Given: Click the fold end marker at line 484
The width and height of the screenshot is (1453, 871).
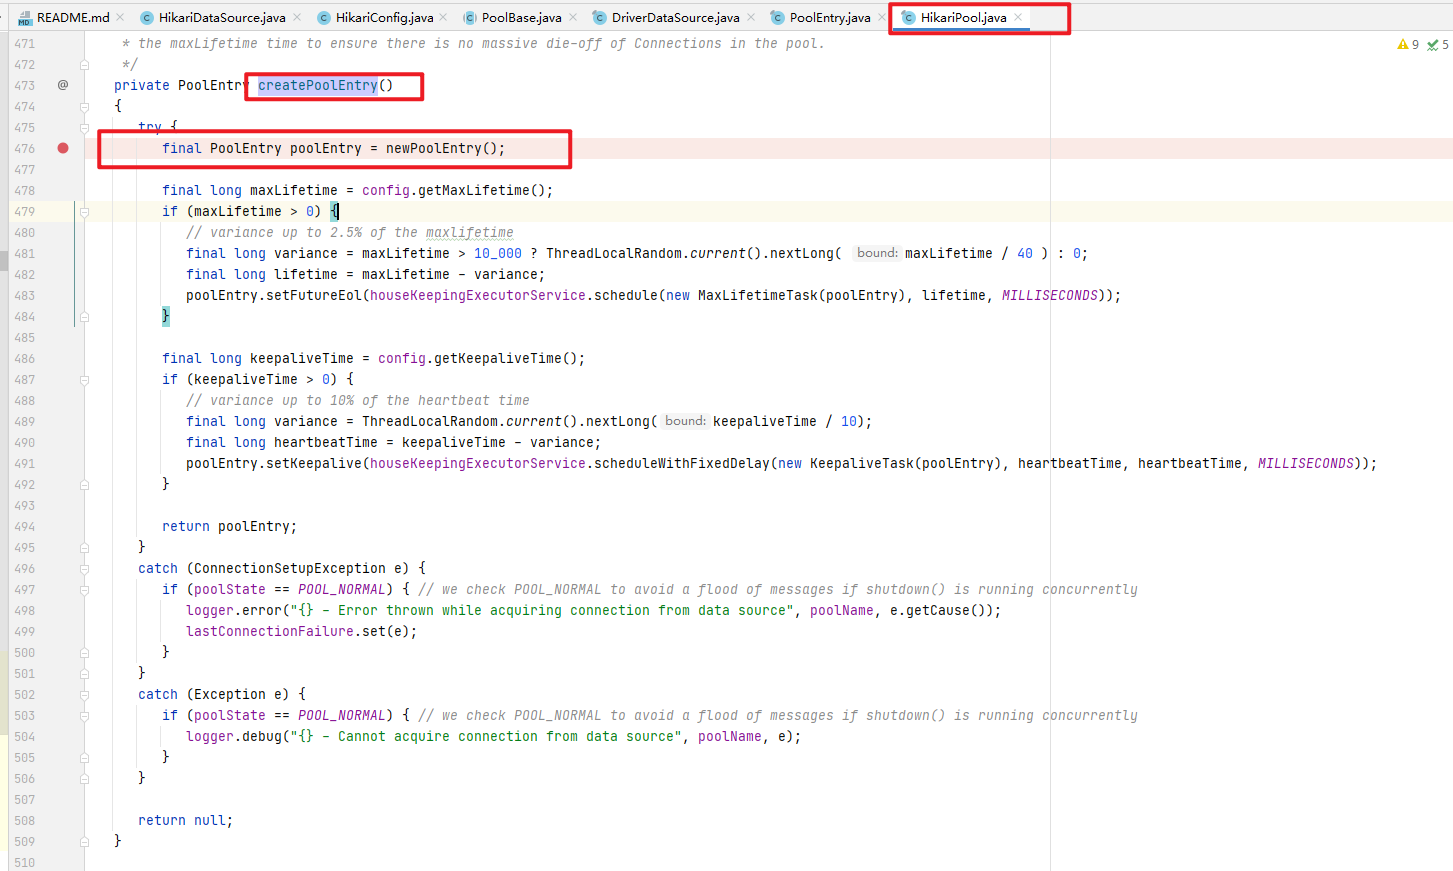Looking at the screenshot, I should (x=84, y=317).
